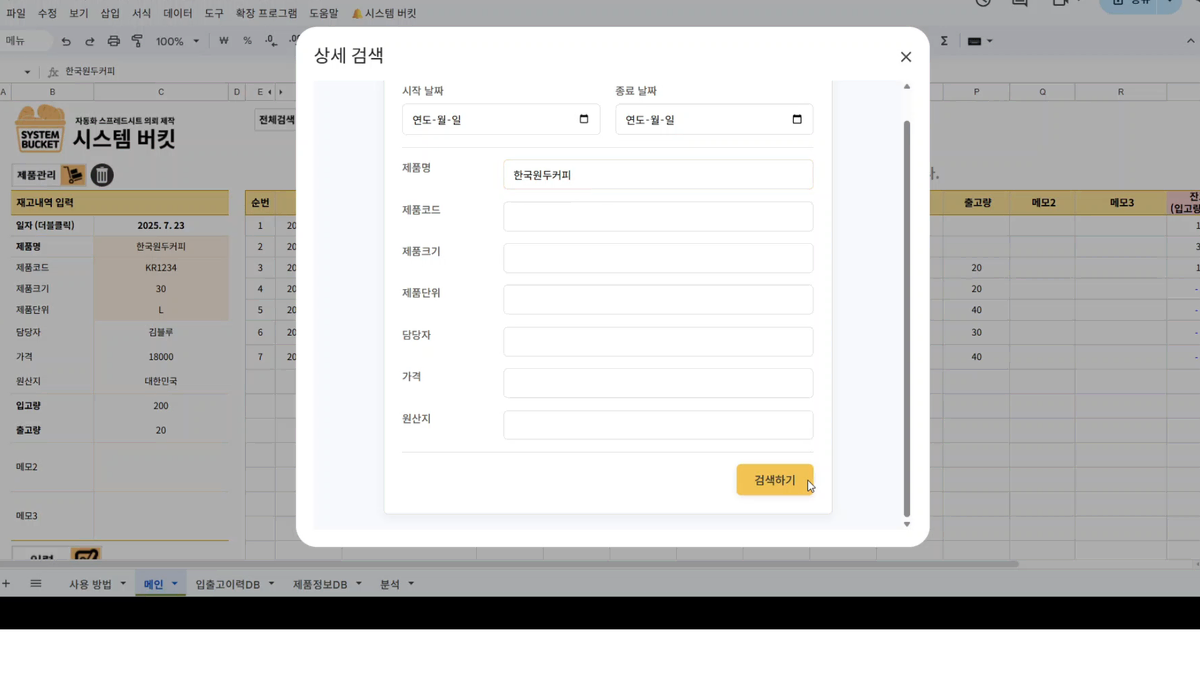Collapse the toolbar with the top-right chevron
The image size is (1200, 675).
1191,41
